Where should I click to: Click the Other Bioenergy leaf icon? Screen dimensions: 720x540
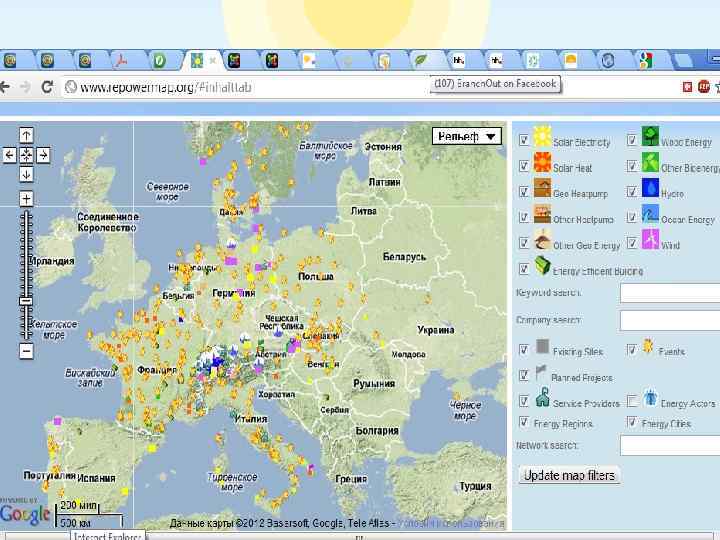click(650, 162)
